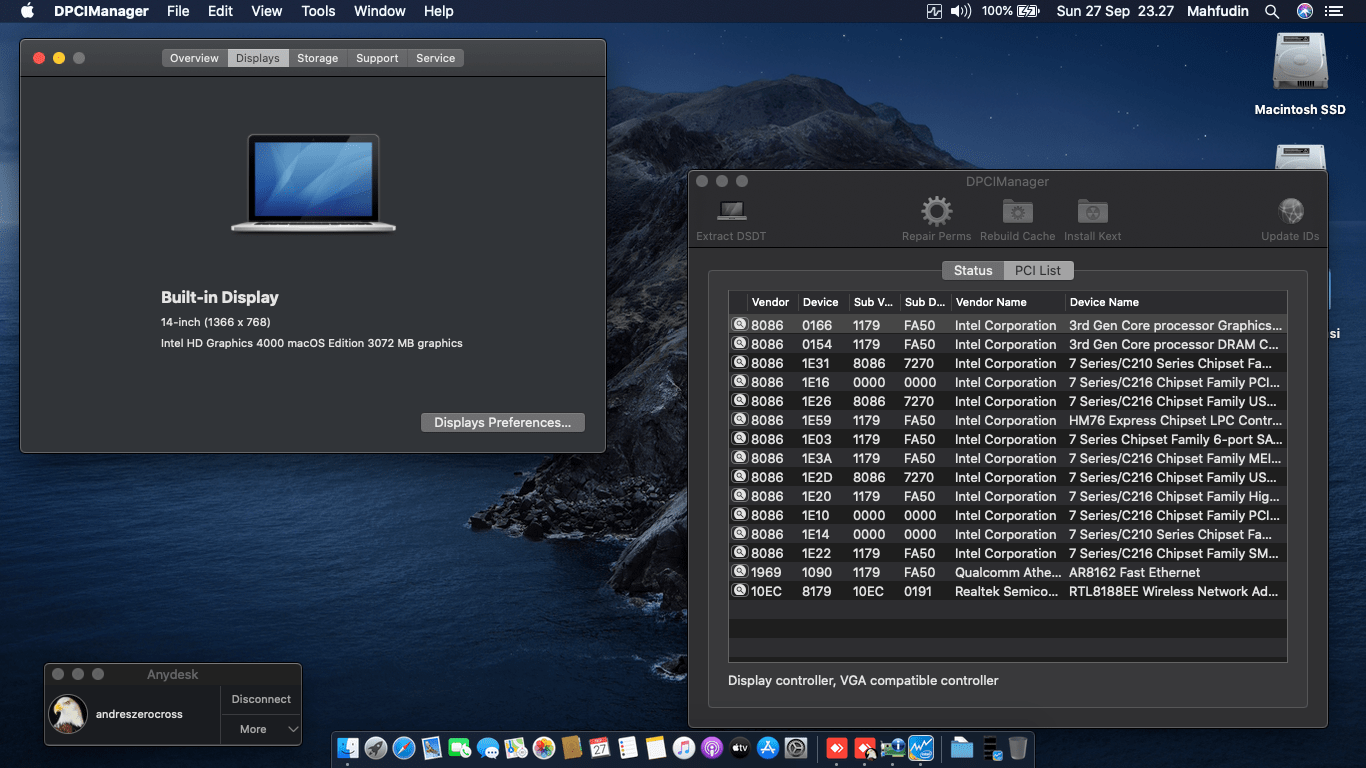The width and height of the screenshot is (1366, 768).
Task: Click the magnifier icon for AR8162 Fast Ethernet row
Action: 740,572
